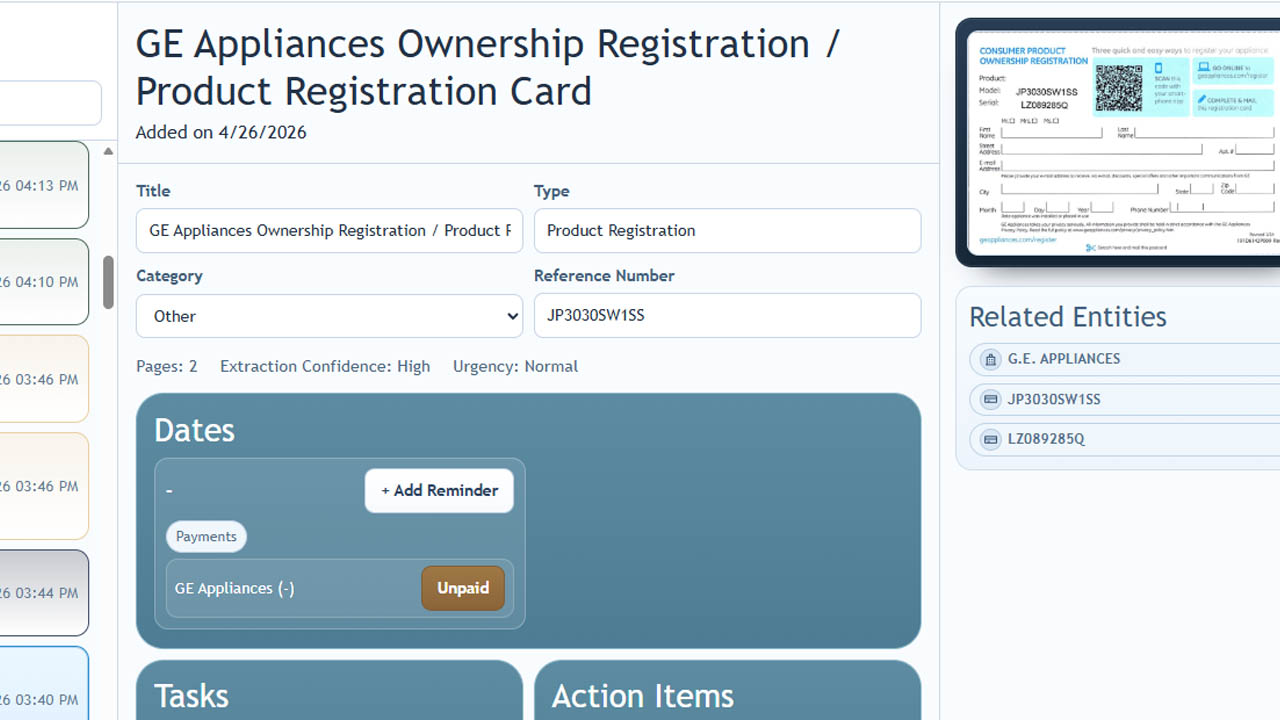
Task: Click the Pages: 2 text
Action: 167,367
